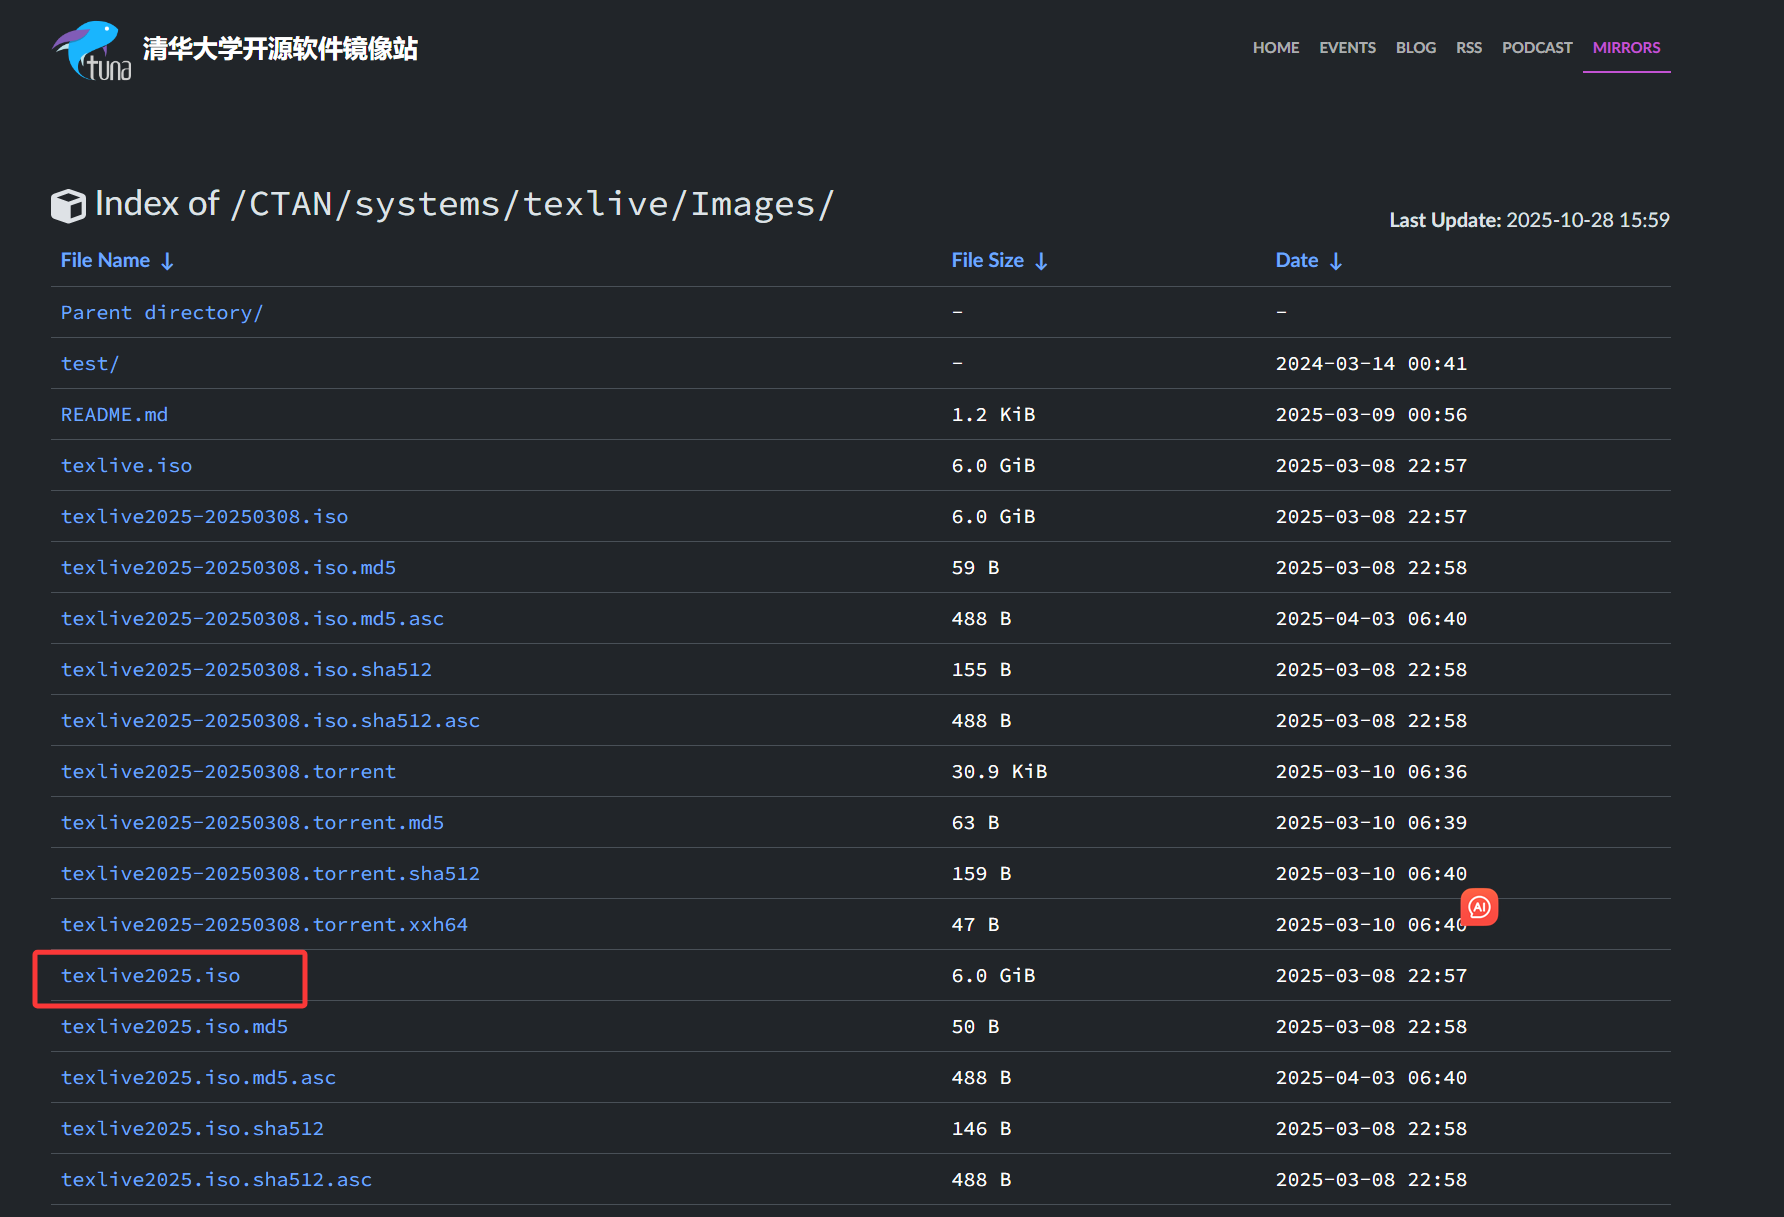Open the test/ folder

tap(90, 364)
